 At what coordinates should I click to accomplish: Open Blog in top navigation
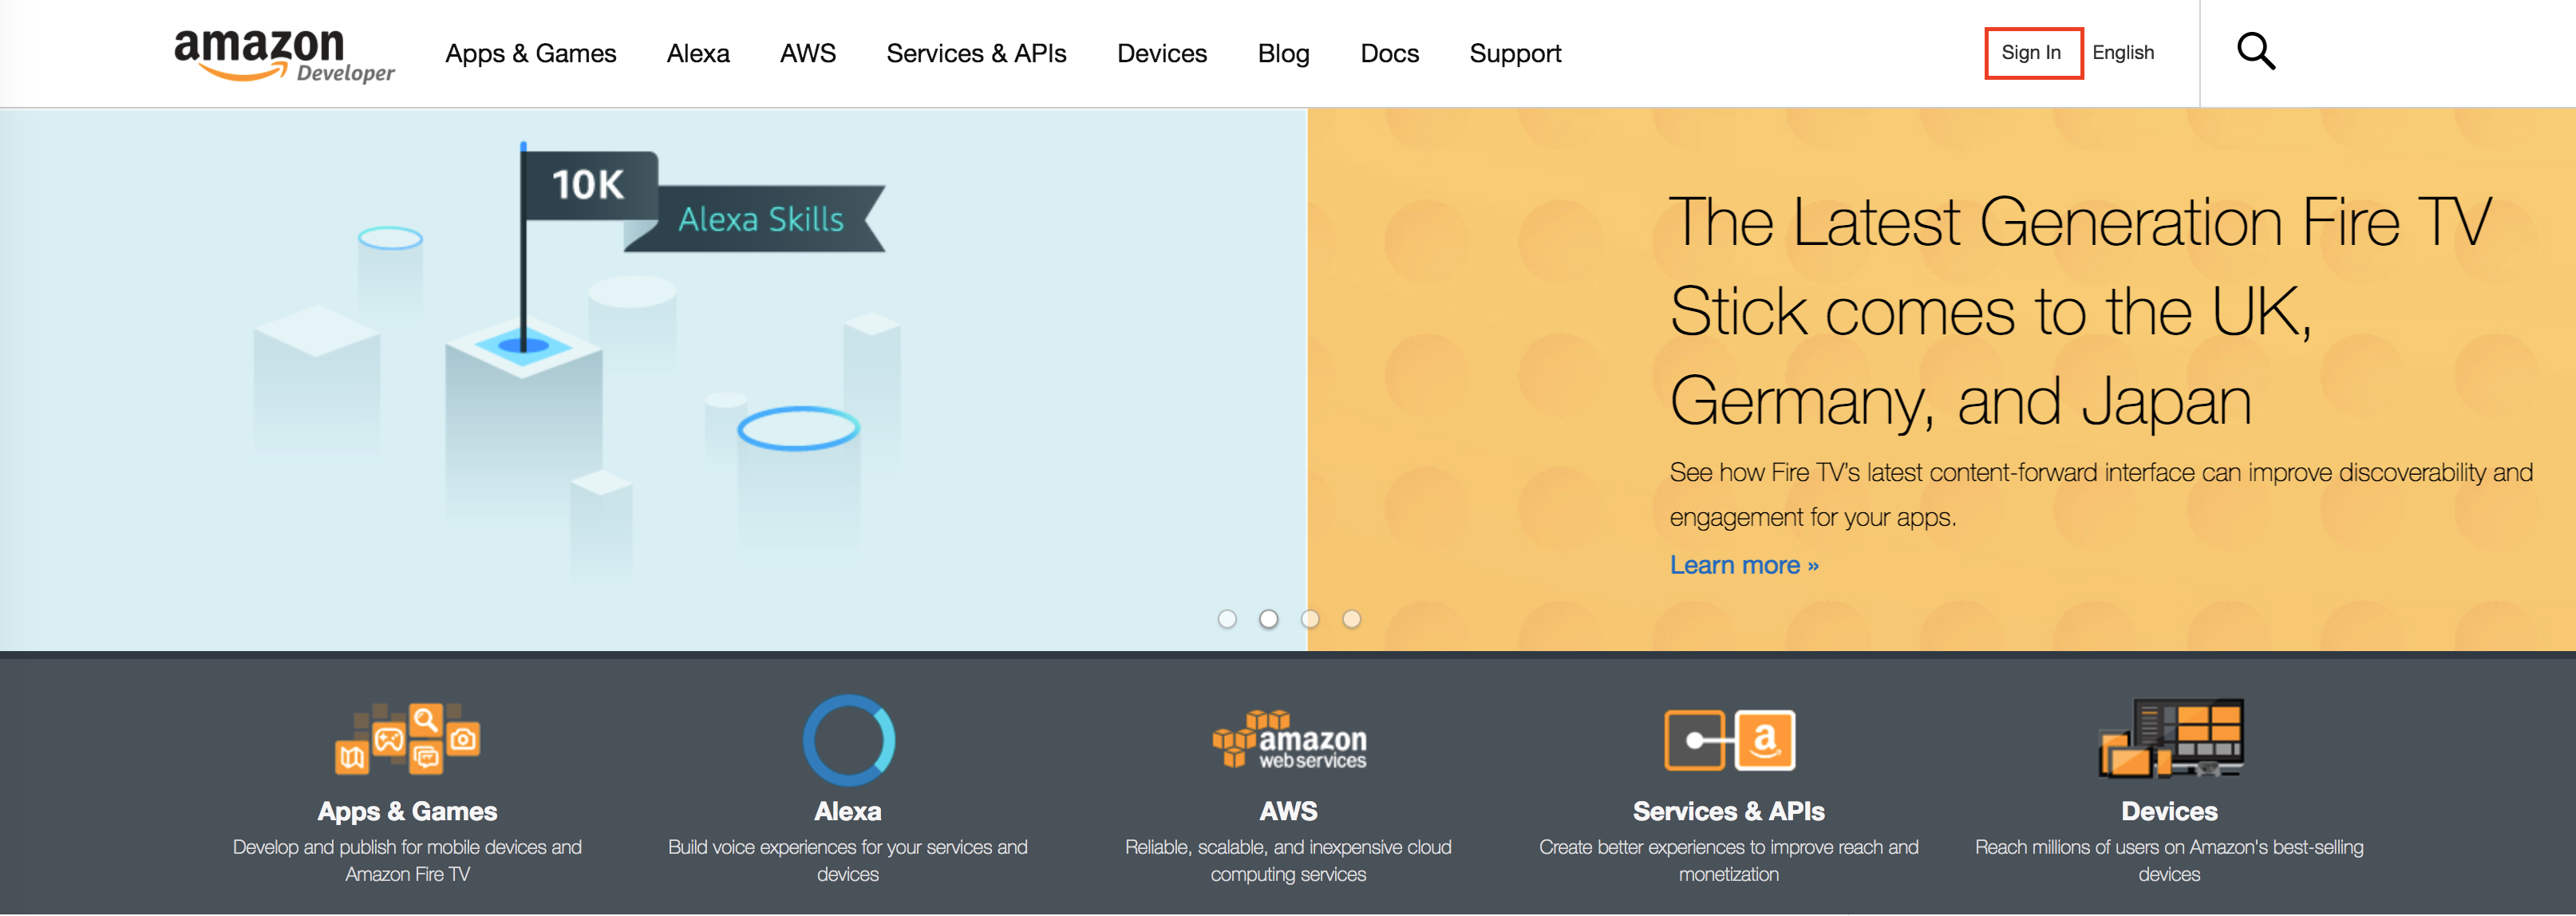coord(1284,53)
